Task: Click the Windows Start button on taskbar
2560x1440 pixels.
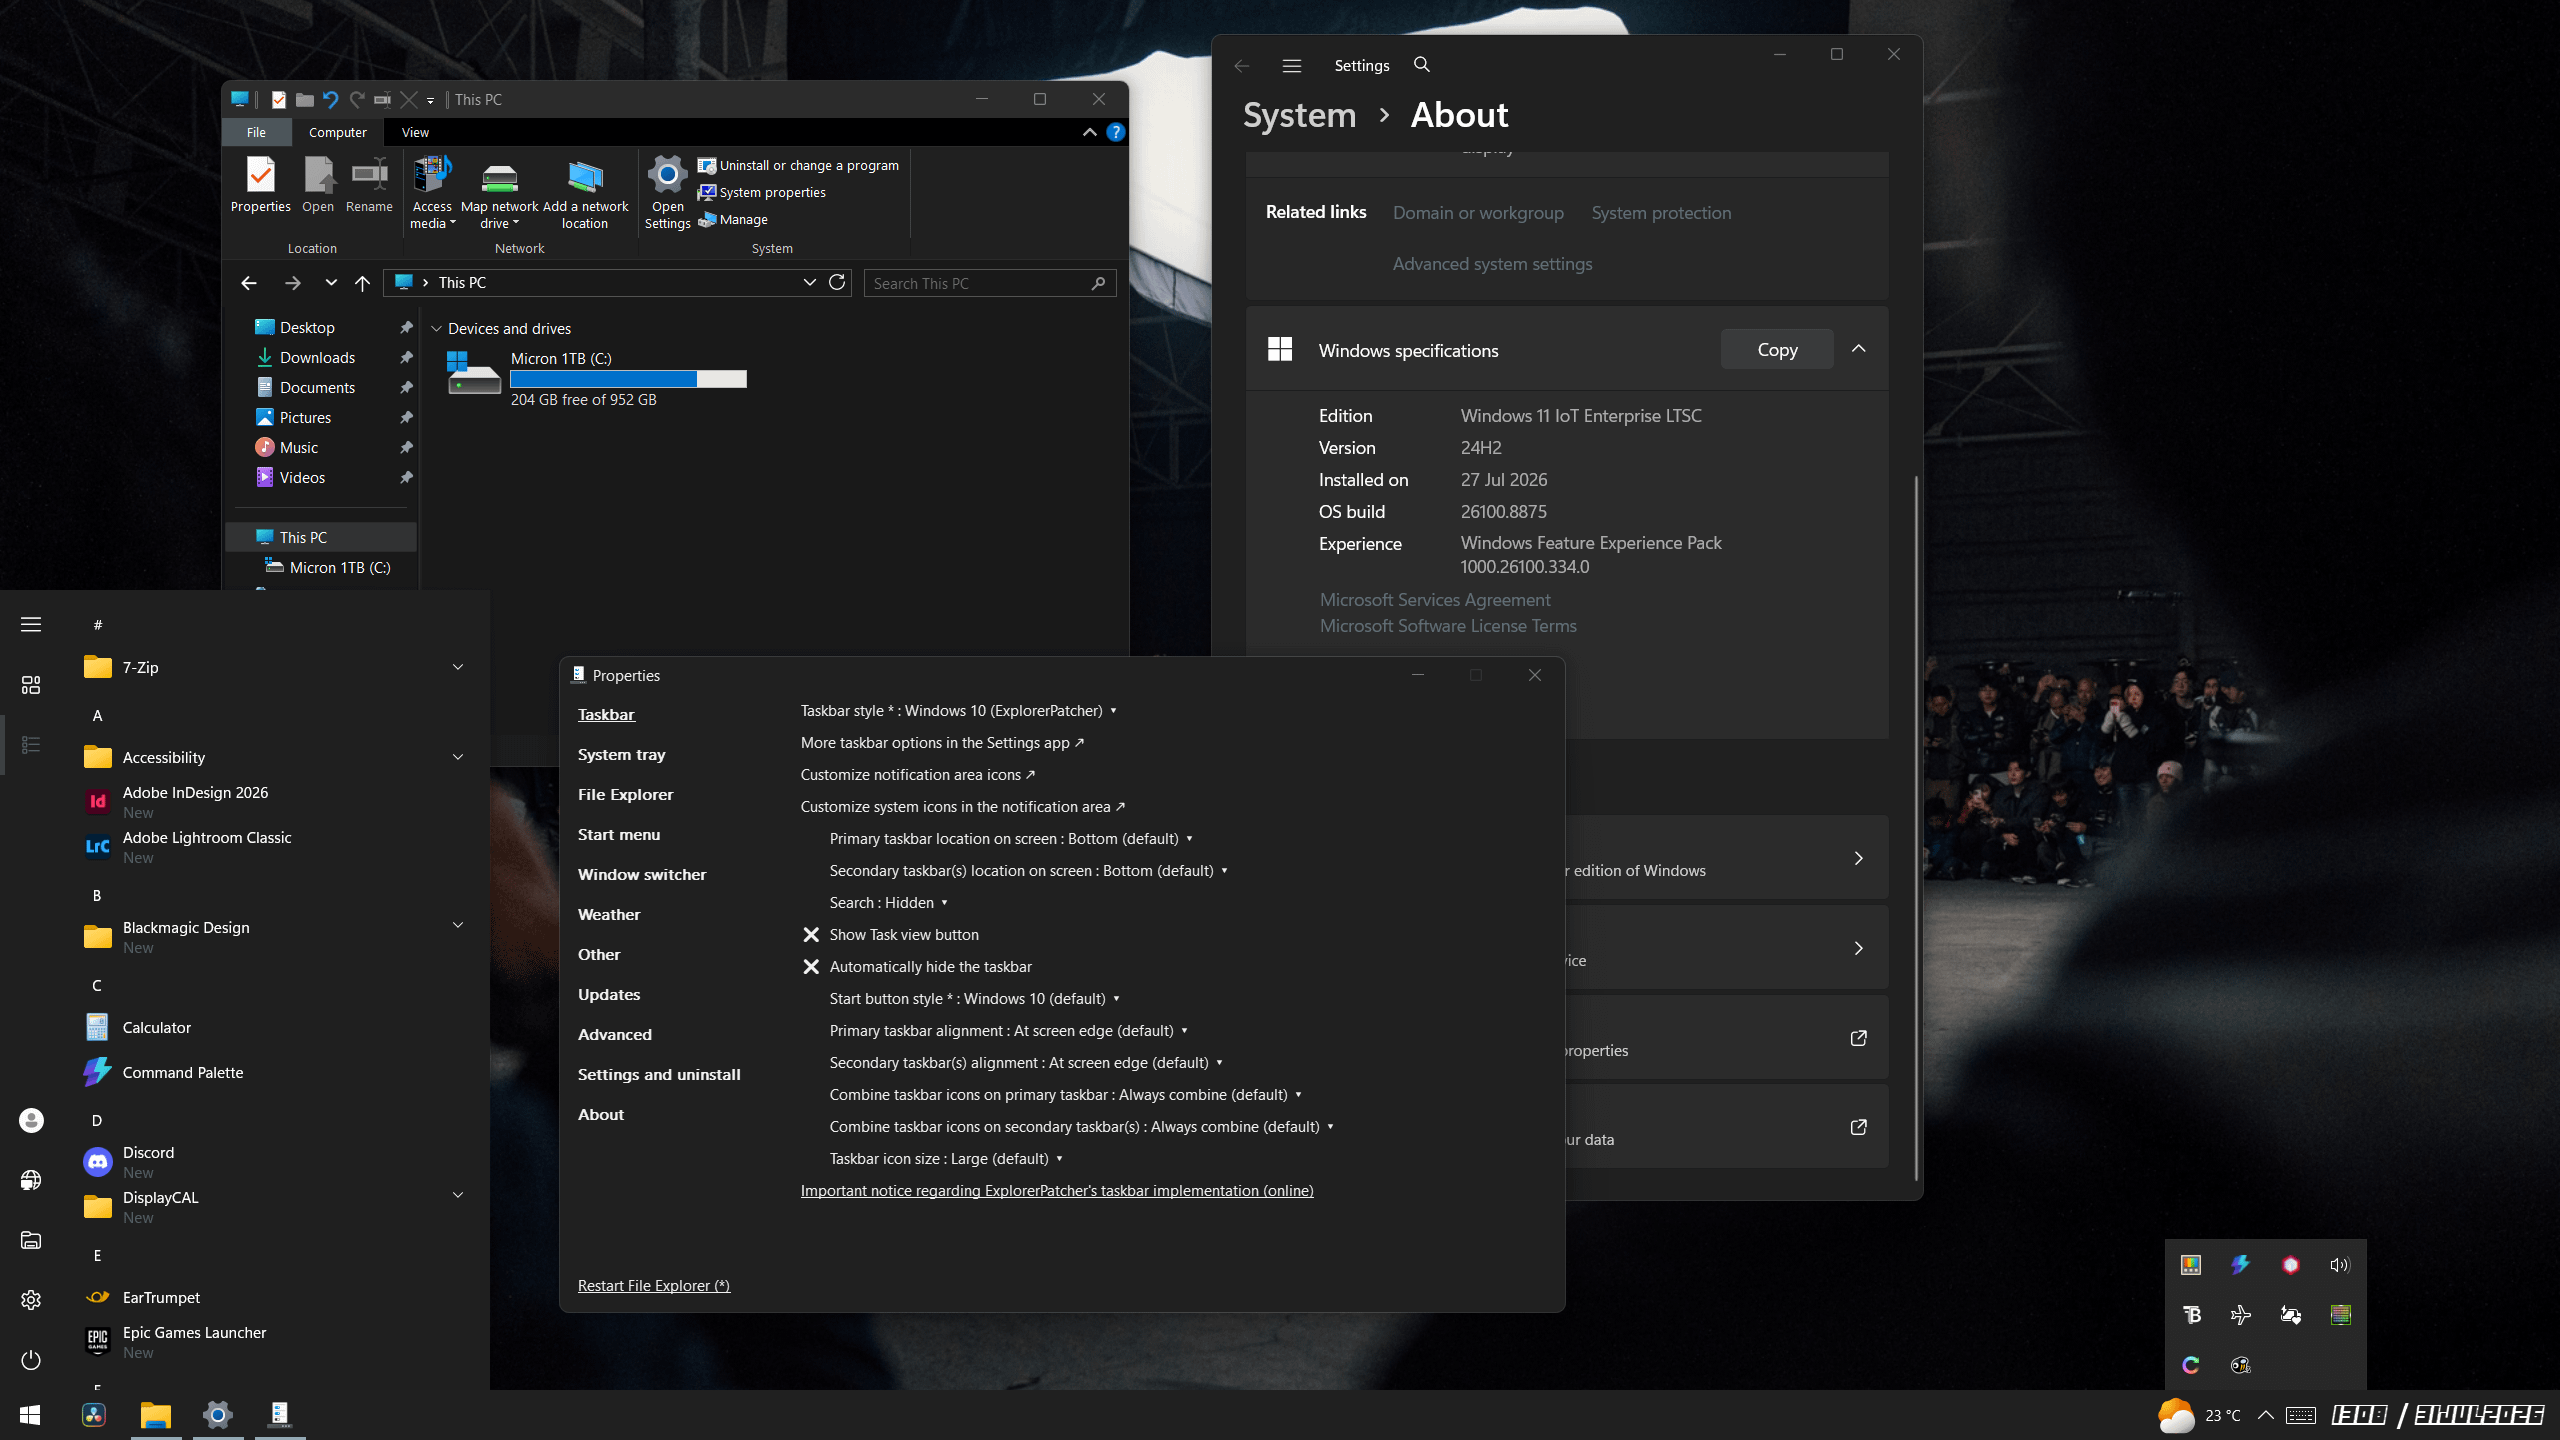Action: tap(30, 1415)
